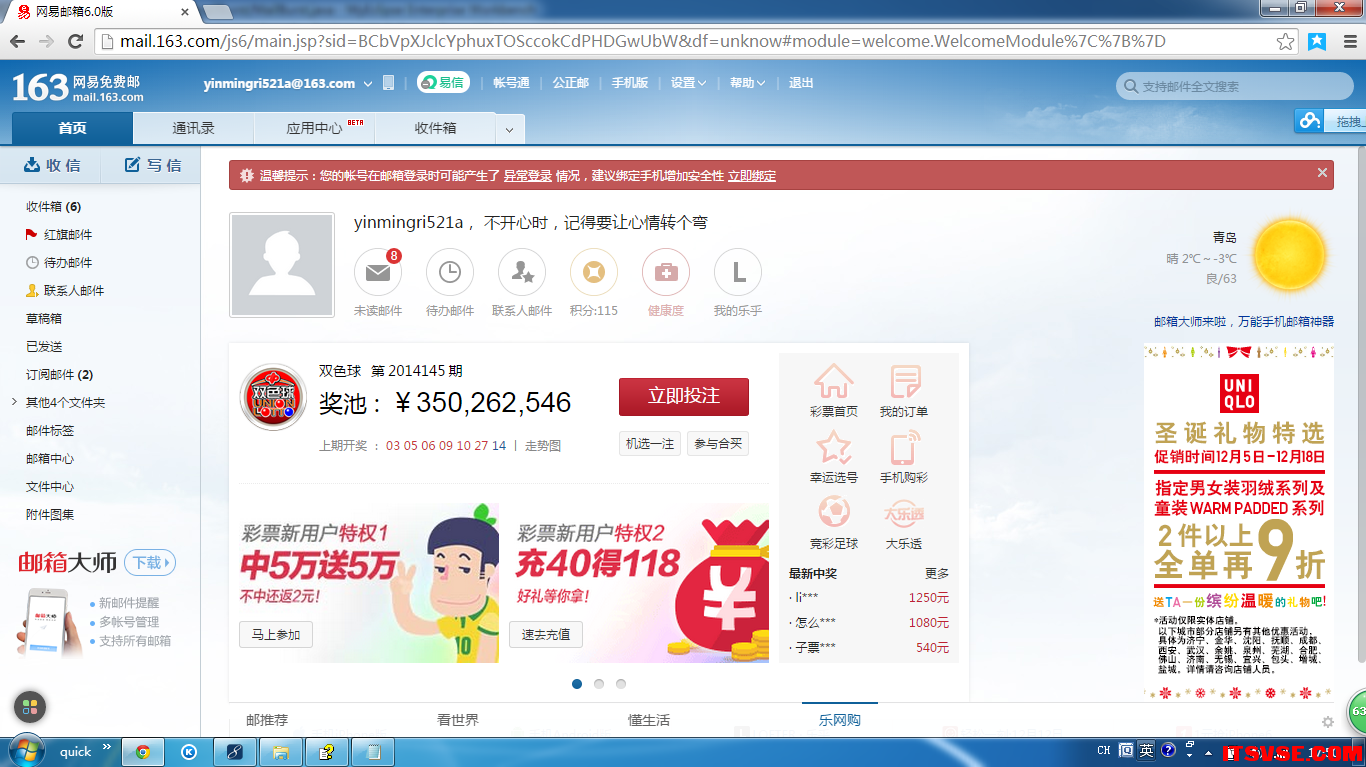Select the 乐网购 bottom tab
Screen dimensions: 1366x767
840,720
